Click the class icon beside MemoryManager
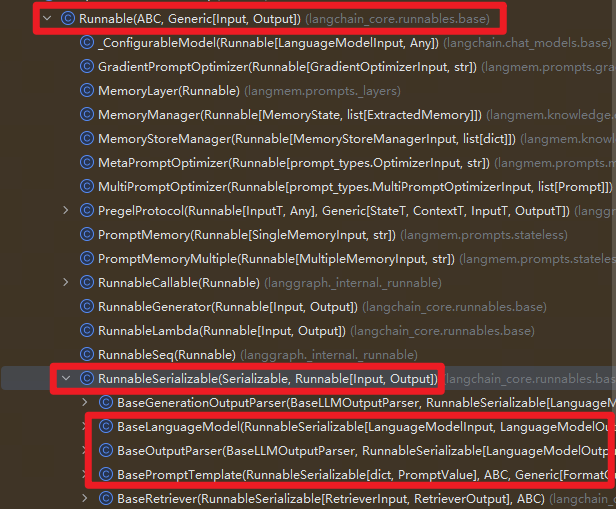The height and width of the screenshot is (509, 616). [x=87, y=114]
